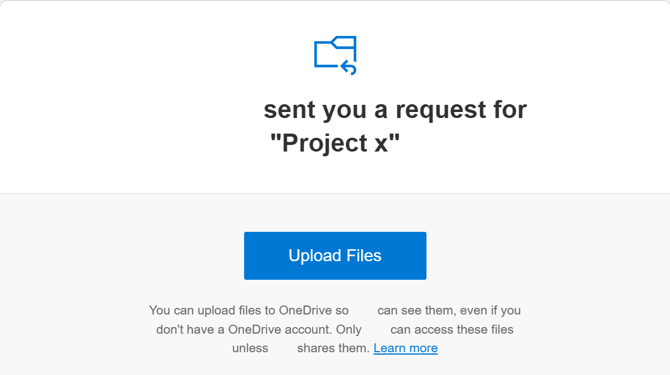Click the "can see them, even if you" text
This screenshot has width=670, height=375.
click(x=449, y=311)
